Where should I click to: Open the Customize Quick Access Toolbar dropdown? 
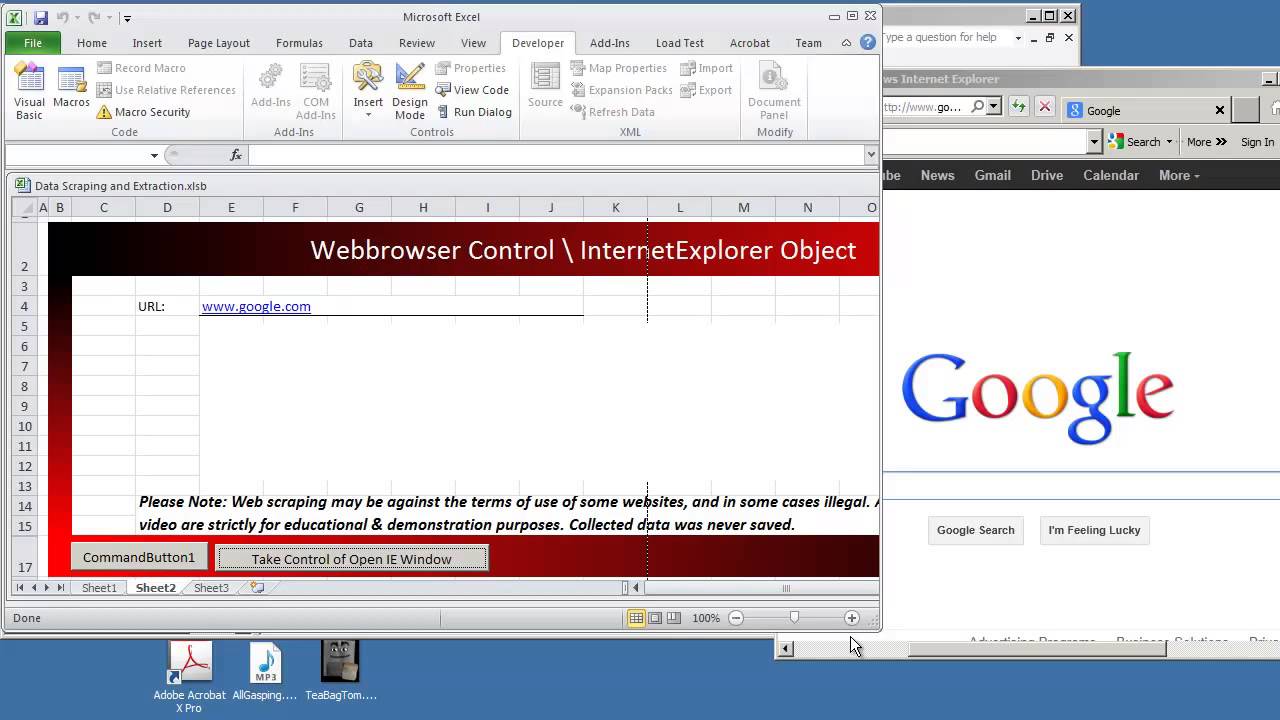click(x=127, y=18)
